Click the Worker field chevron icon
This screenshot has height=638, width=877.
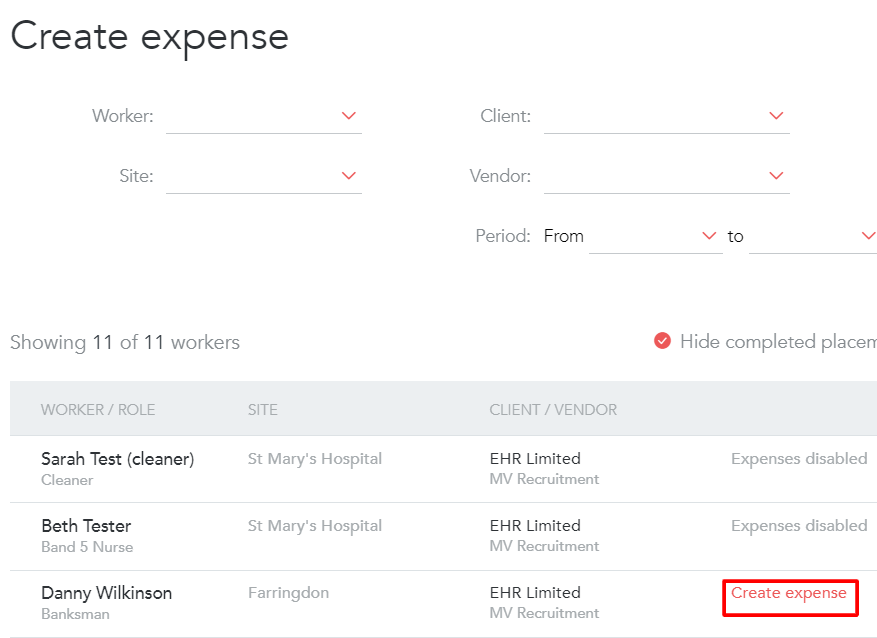pos(348,115)
